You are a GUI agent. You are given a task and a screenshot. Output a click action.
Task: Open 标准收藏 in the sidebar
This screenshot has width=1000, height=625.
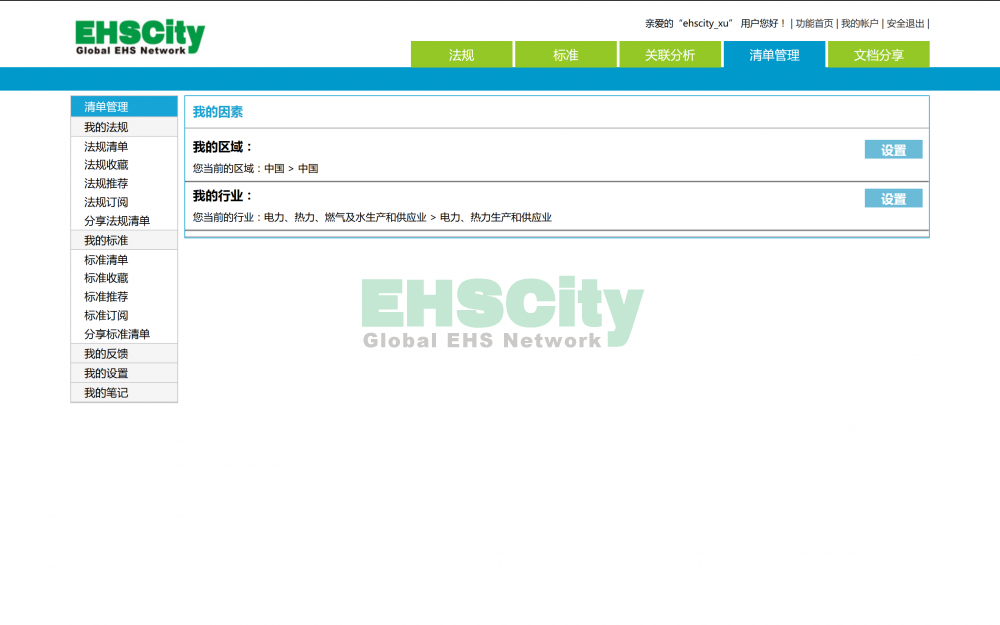point(107,279)
